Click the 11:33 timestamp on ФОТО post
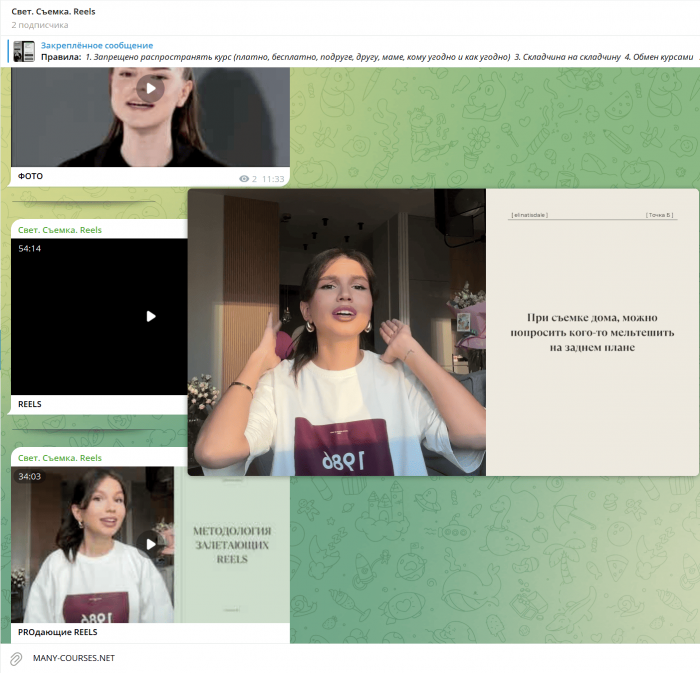 pos(273,179)
